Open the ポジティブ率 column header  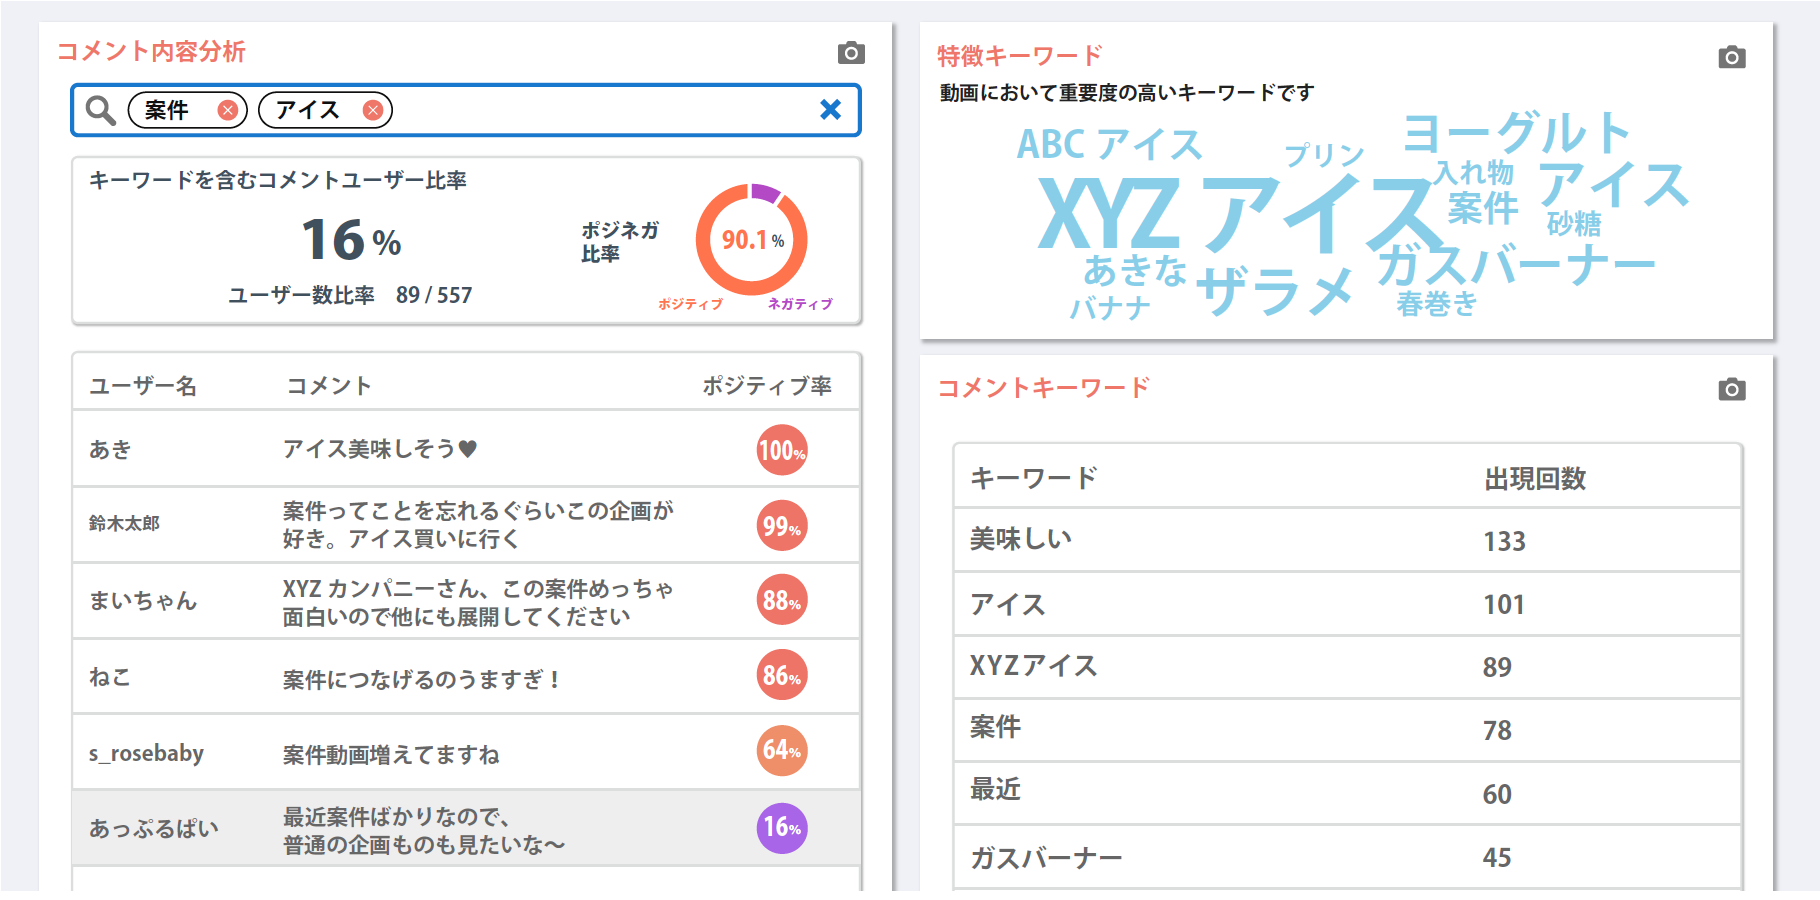(x=768, y=384)
